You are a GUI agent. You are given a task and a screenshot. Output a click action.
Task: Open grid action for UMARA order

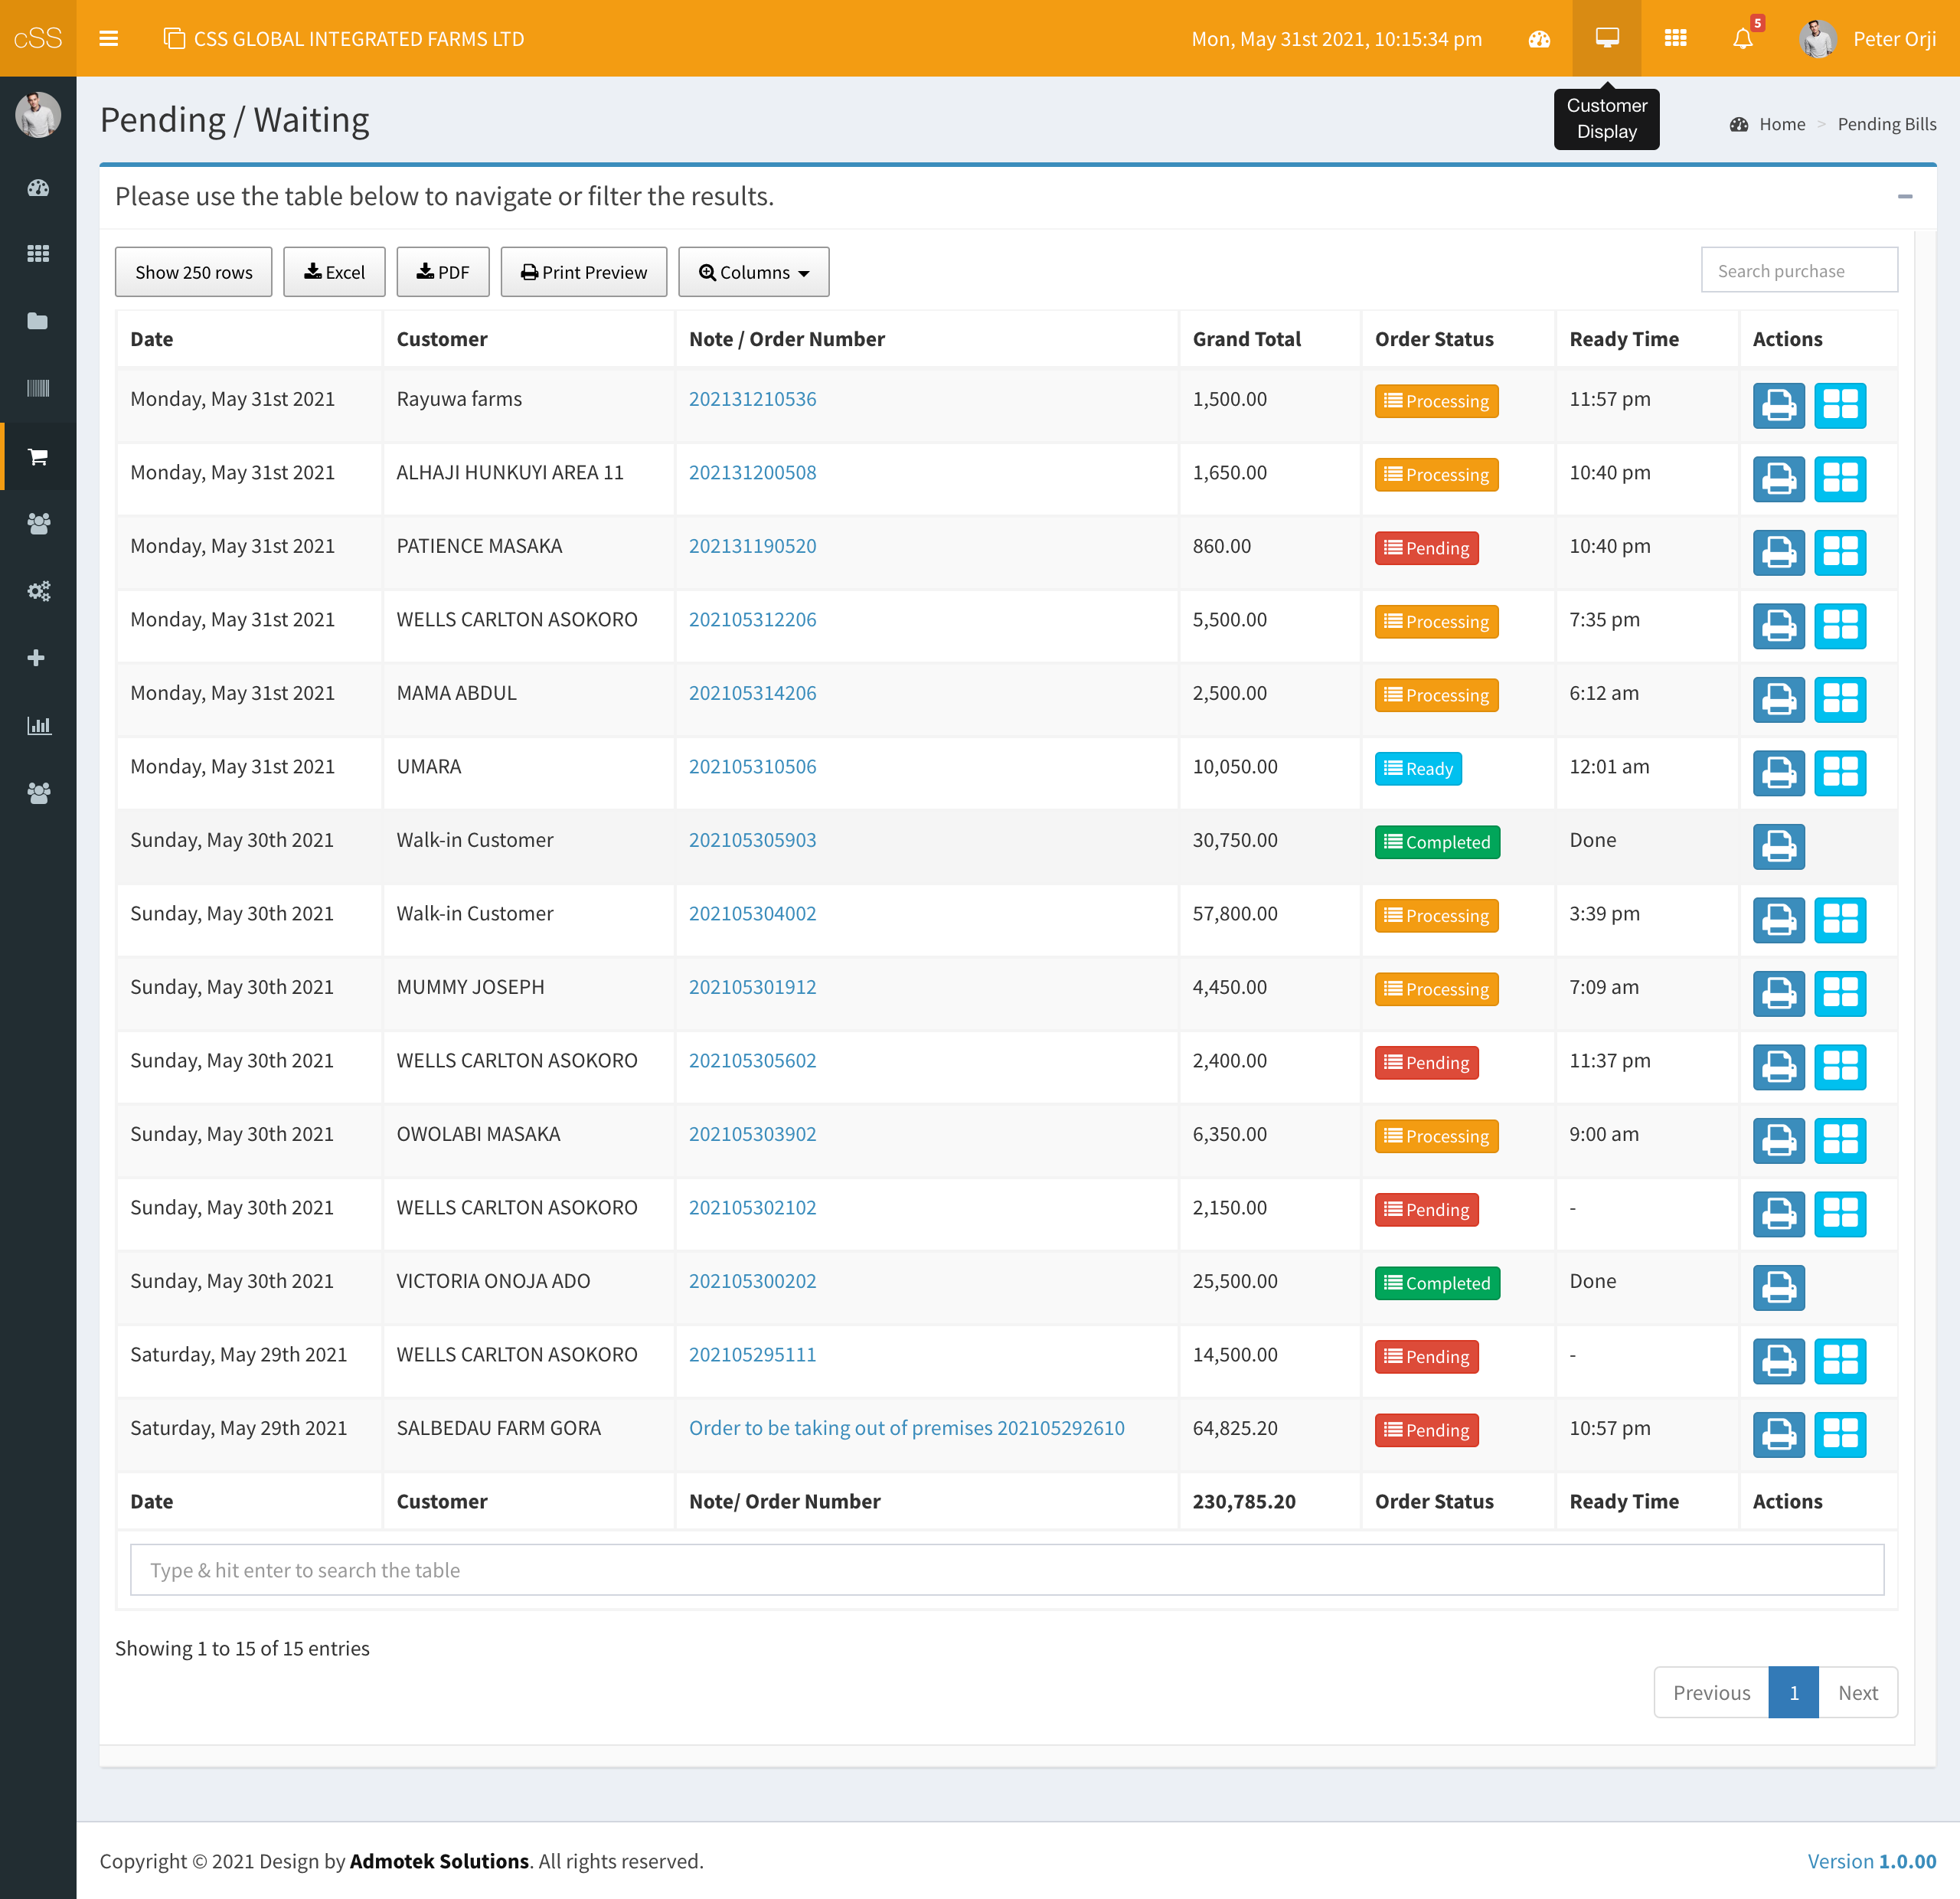point(1839,773)
